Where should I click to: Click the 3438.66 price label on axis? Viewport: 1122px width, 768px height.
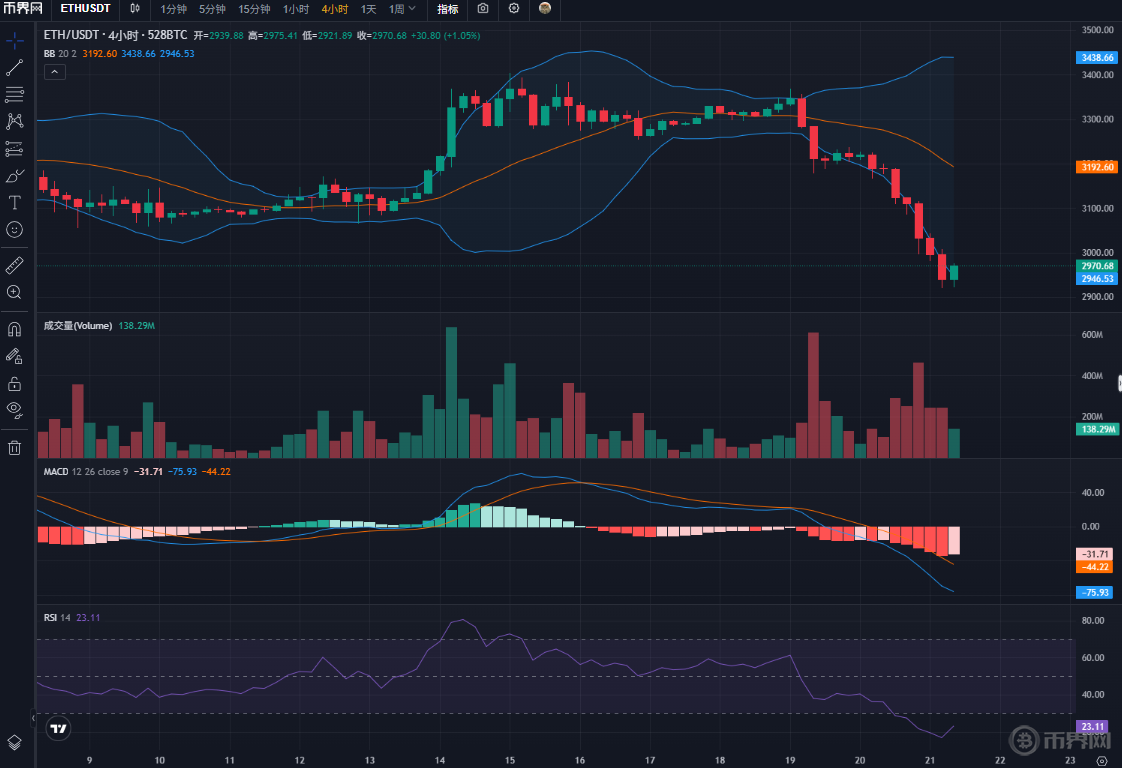pyautogui.click(x=1096, y=58)
